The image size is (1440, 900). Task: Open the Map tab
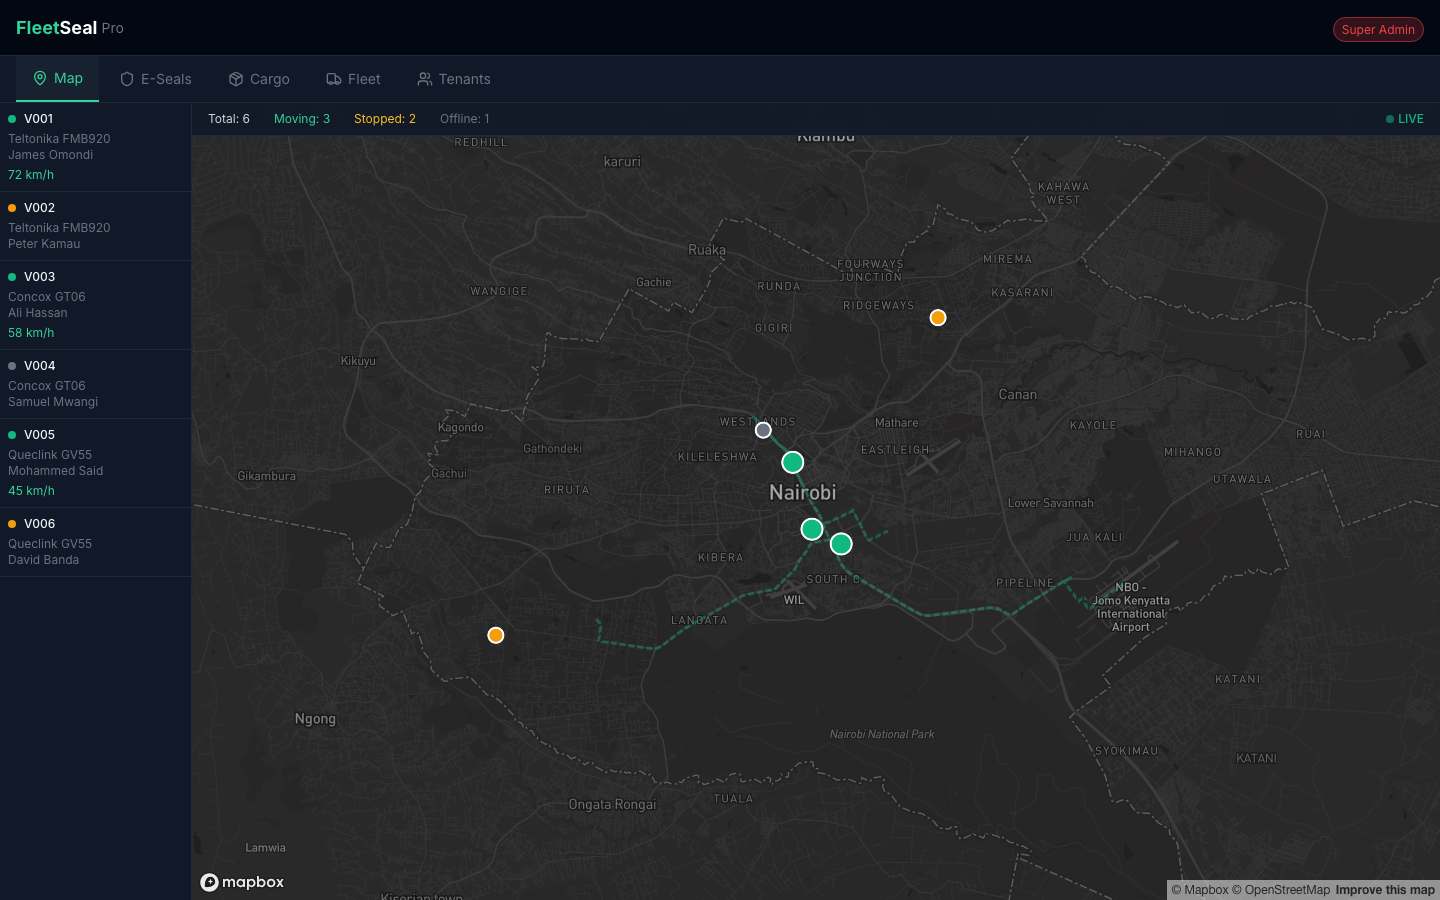57,78
